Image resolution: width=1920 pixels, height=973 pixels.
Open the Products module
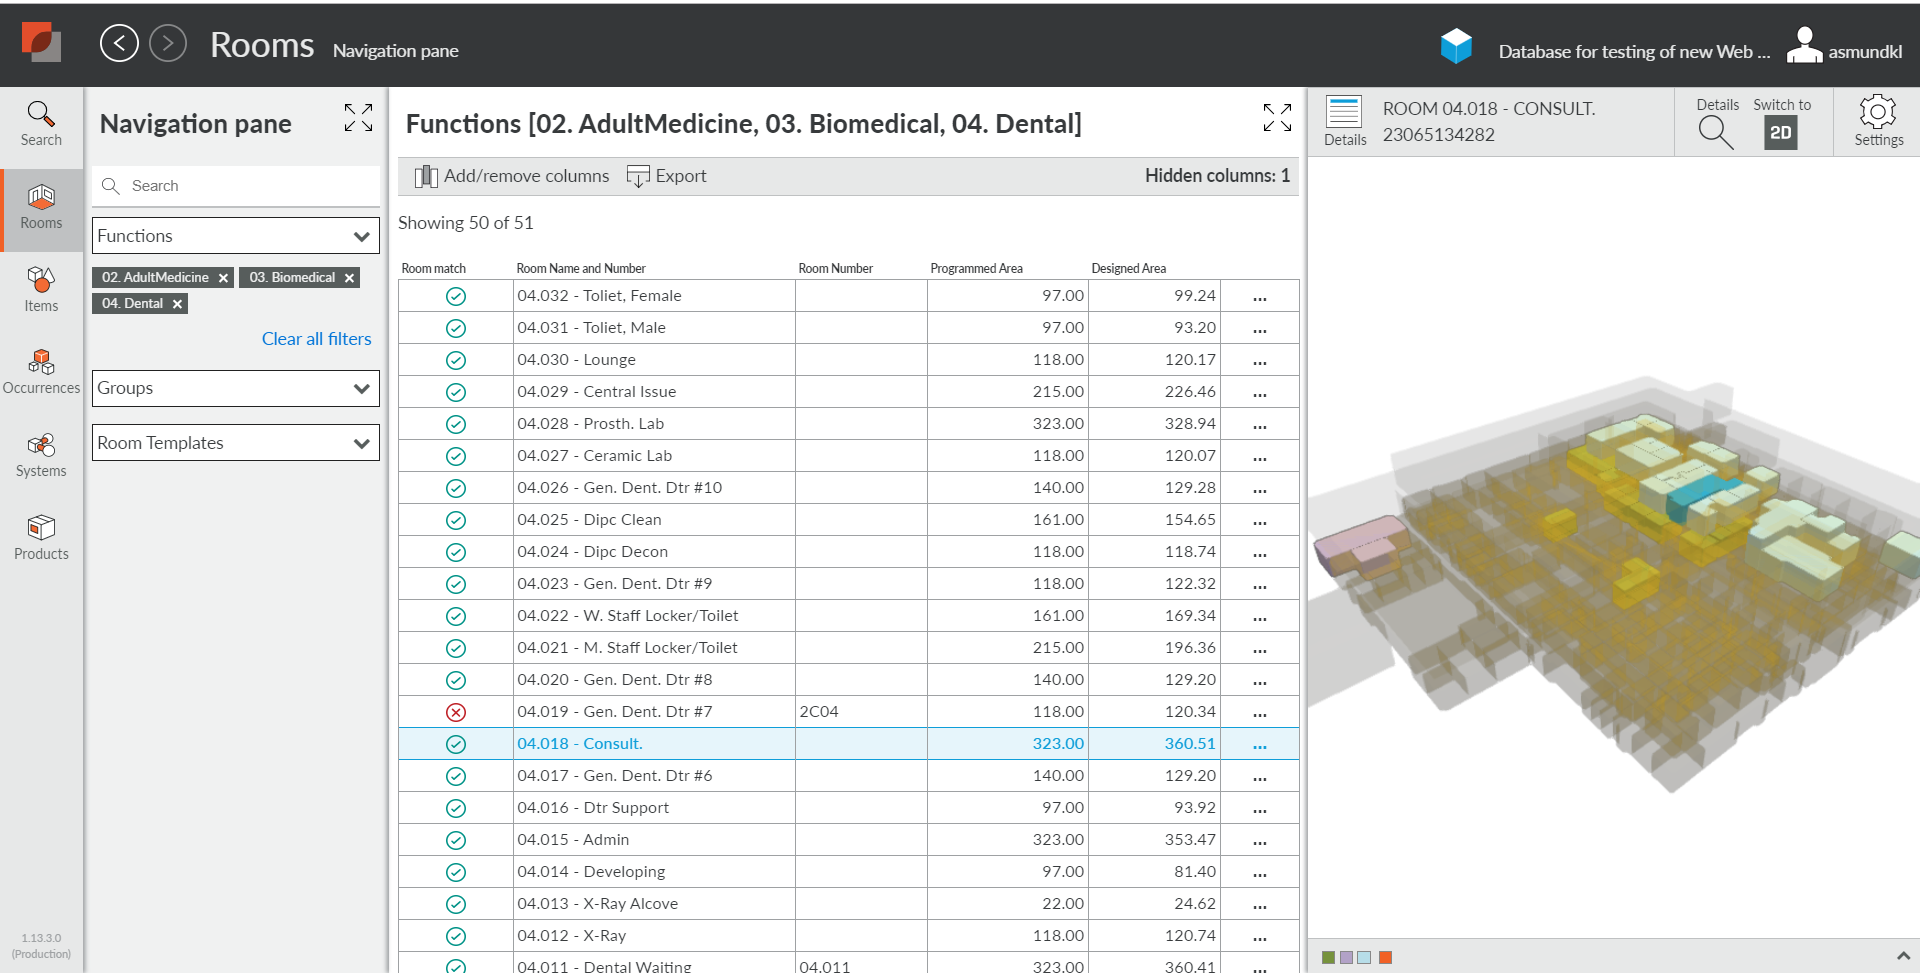[x=41, y=537]
